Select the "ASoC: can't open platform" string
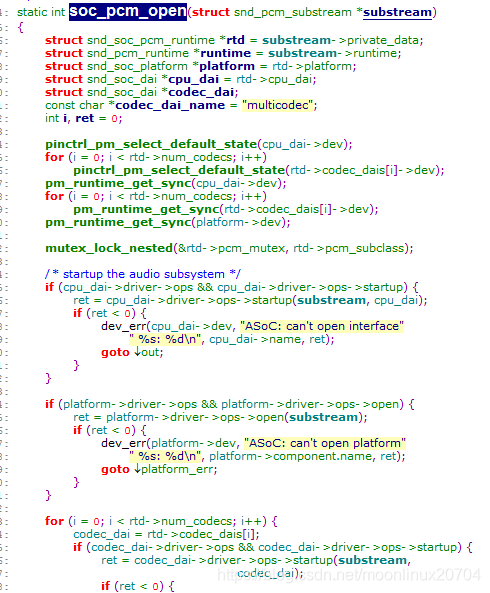 click(x=325, y=443)
